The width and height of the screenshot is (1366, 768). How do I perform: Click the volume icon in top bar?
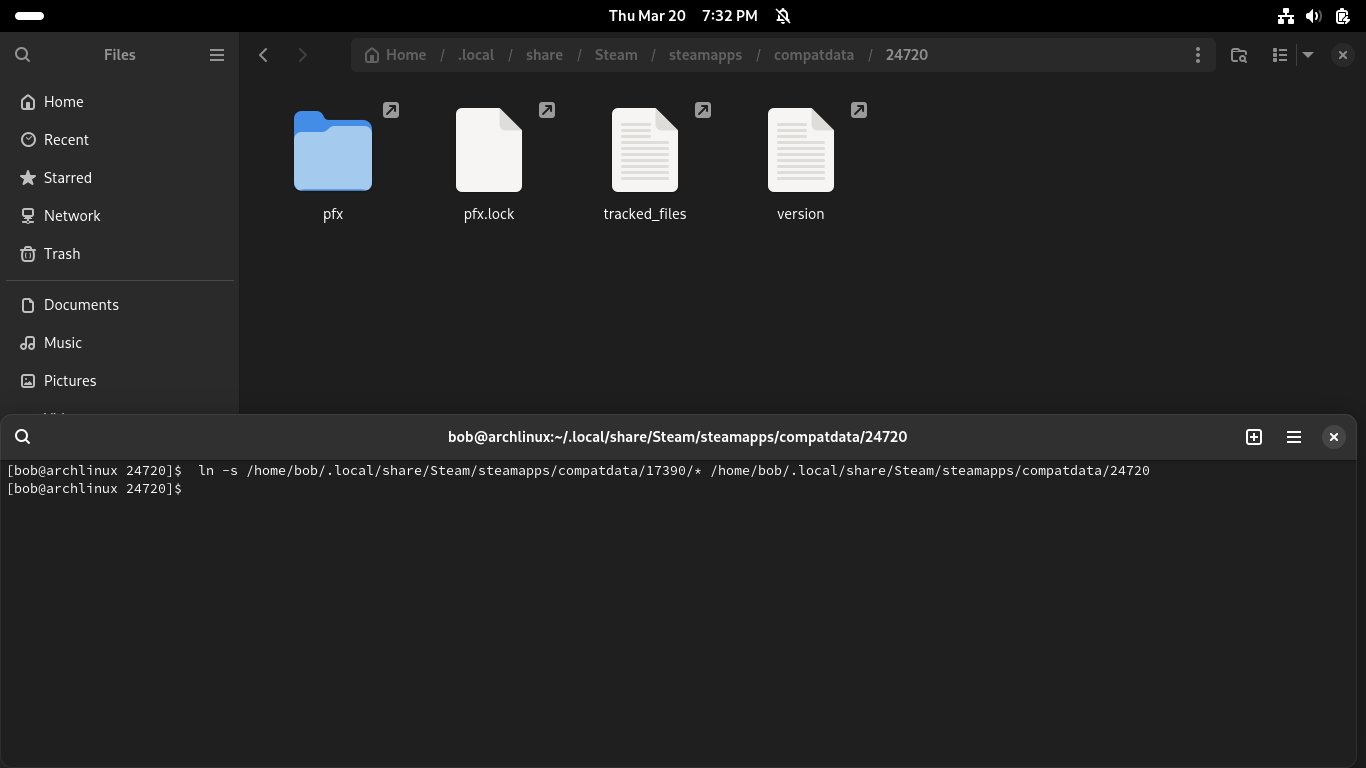point(1314,16)
